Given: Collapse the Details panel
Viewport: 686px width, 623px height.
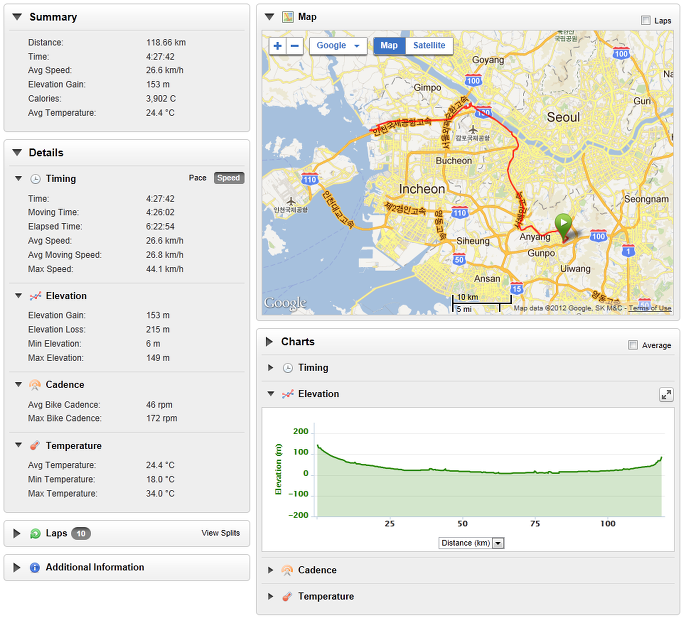Looking at the screenshot, I should [17, 153].
